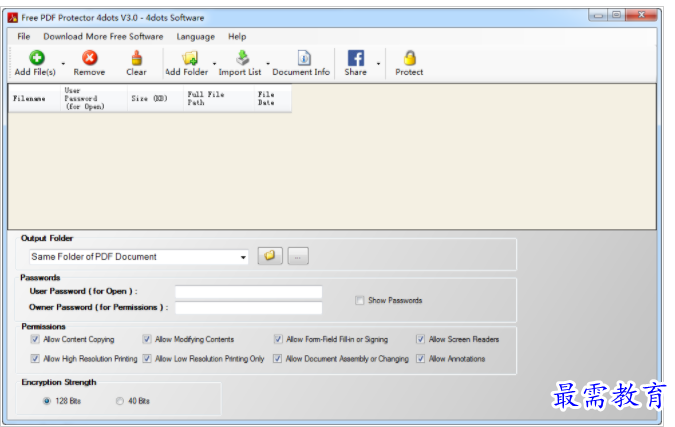Viewport: 675px width, 427px height.
Task: Sort by the Filename column header
Action: pos(34,99)
